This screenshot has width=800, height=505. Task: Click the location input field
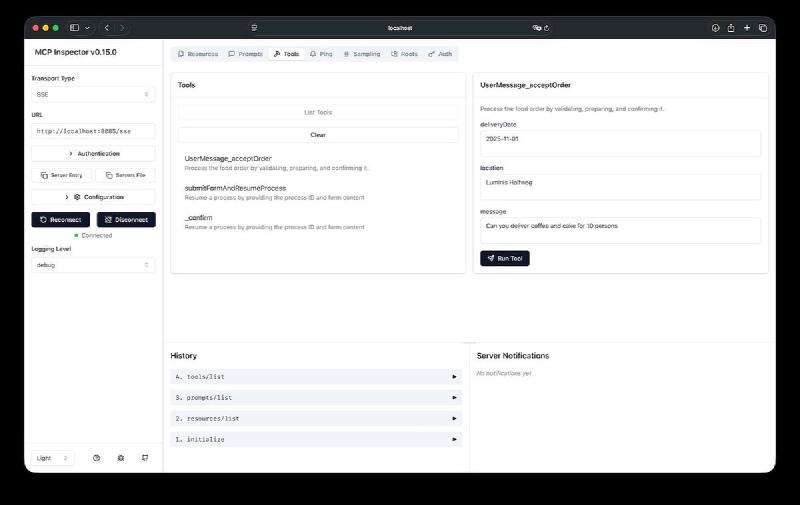coord(620,187)
